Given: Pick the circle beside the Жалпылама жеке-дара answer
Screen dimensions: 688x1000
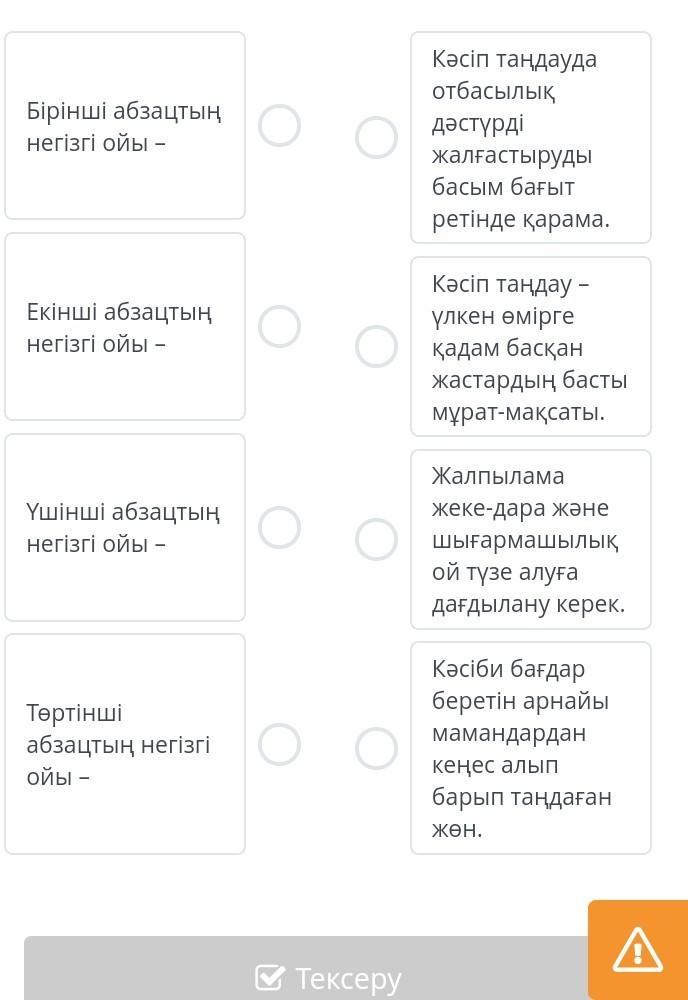Looking at the screenshot, I should (x=377, y=539).
